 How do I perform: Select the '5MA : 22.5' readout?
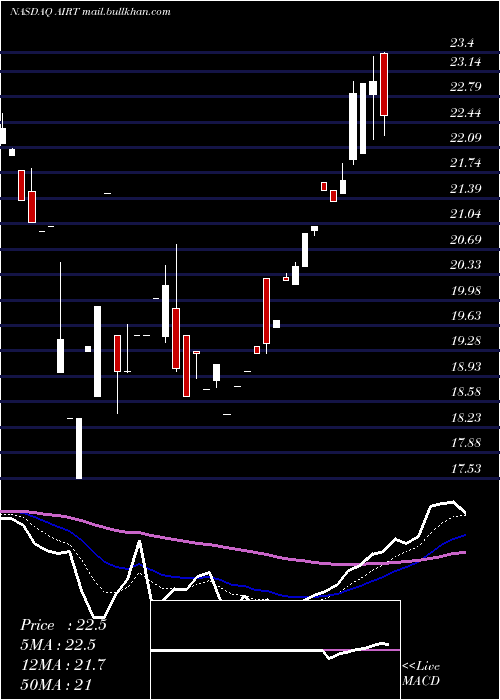(58, 645)
